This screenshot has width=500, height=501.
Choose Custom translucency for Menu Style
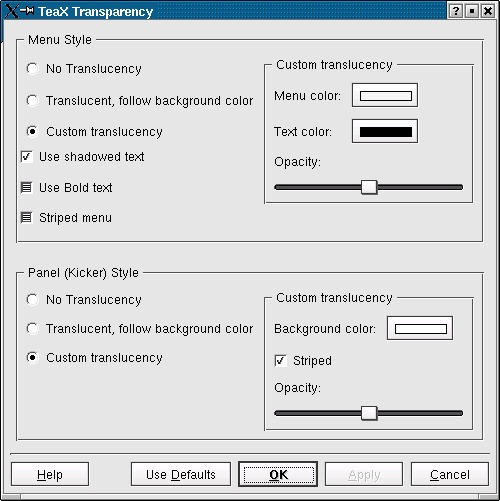32,131
